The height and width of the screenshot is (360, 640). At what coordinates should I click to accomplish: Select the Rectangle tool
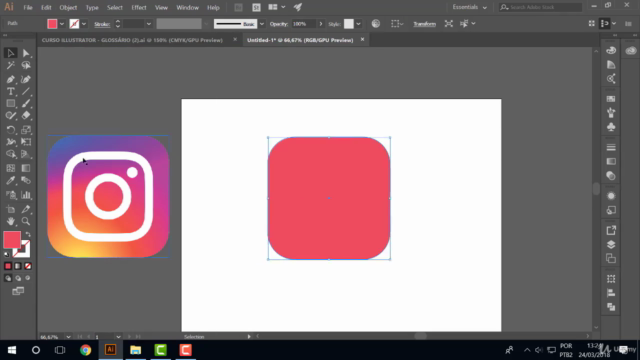[11, 104]
